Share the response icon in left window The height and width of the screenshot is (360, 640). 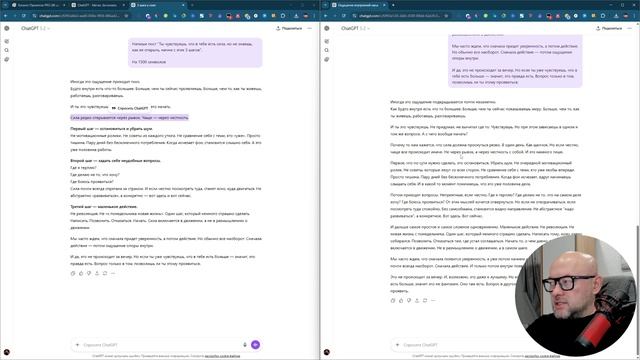click(x=97, y=273)
